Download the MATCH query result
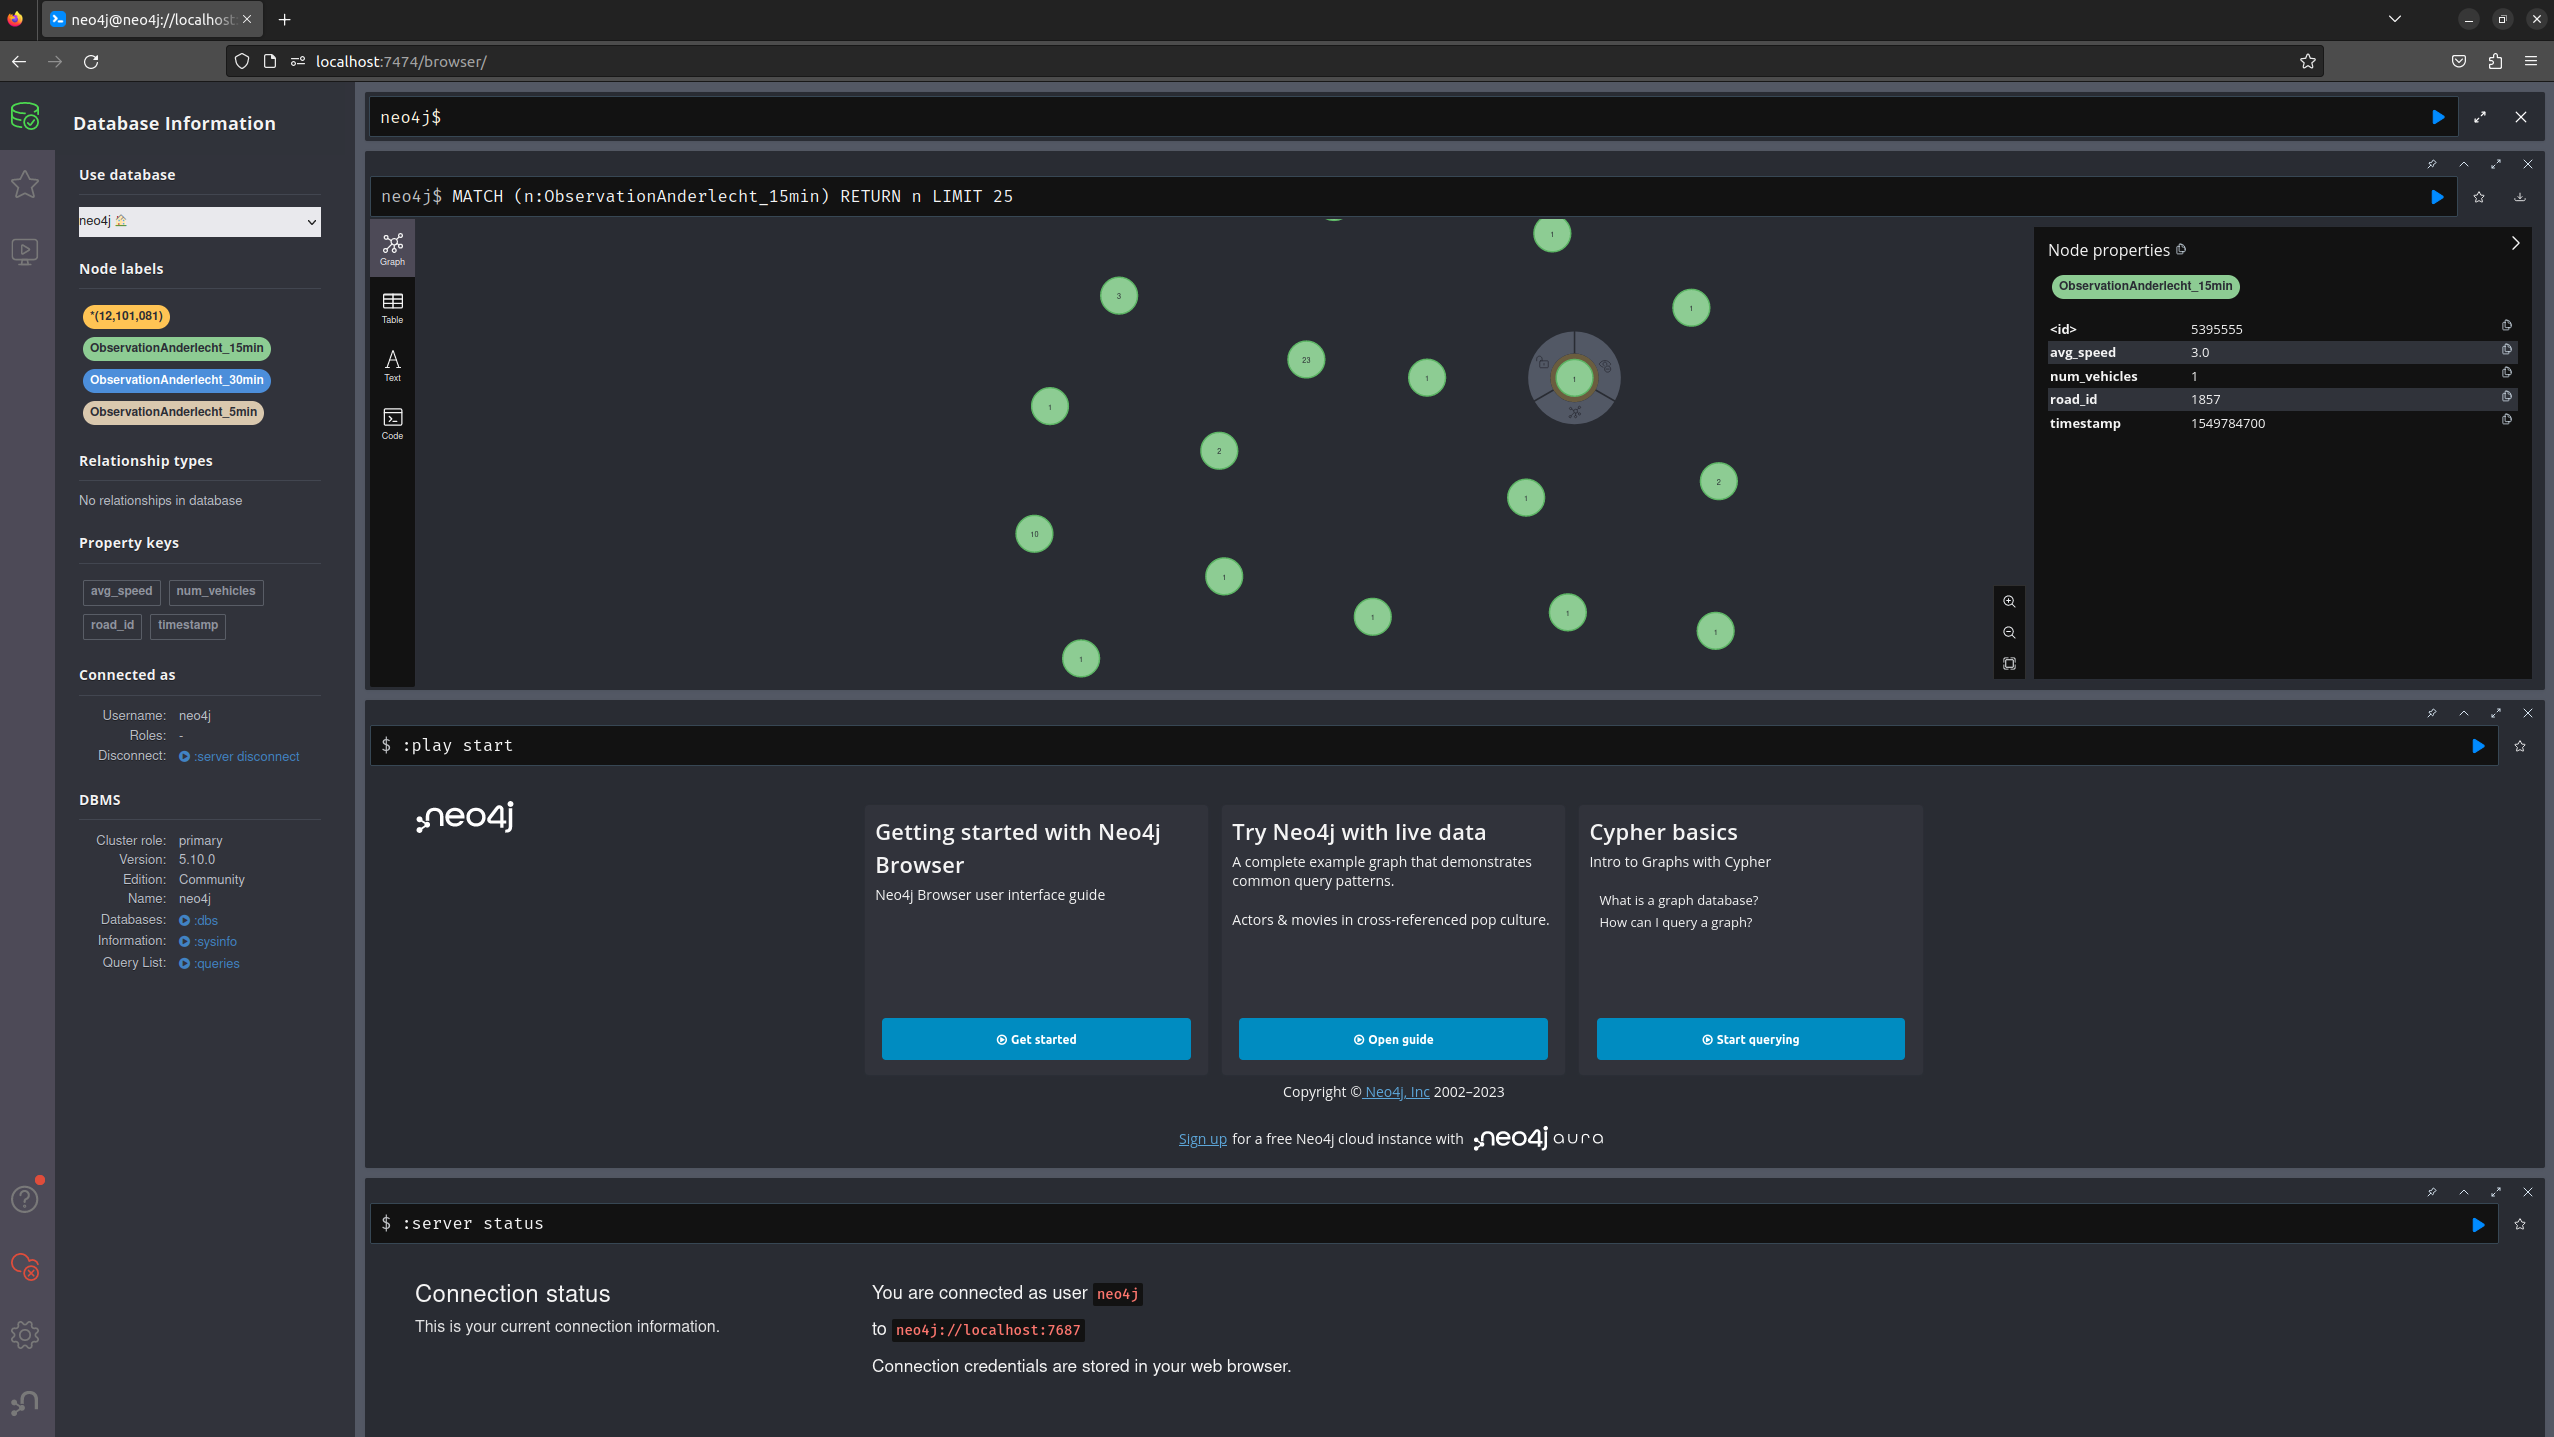 coord(2519,197)
